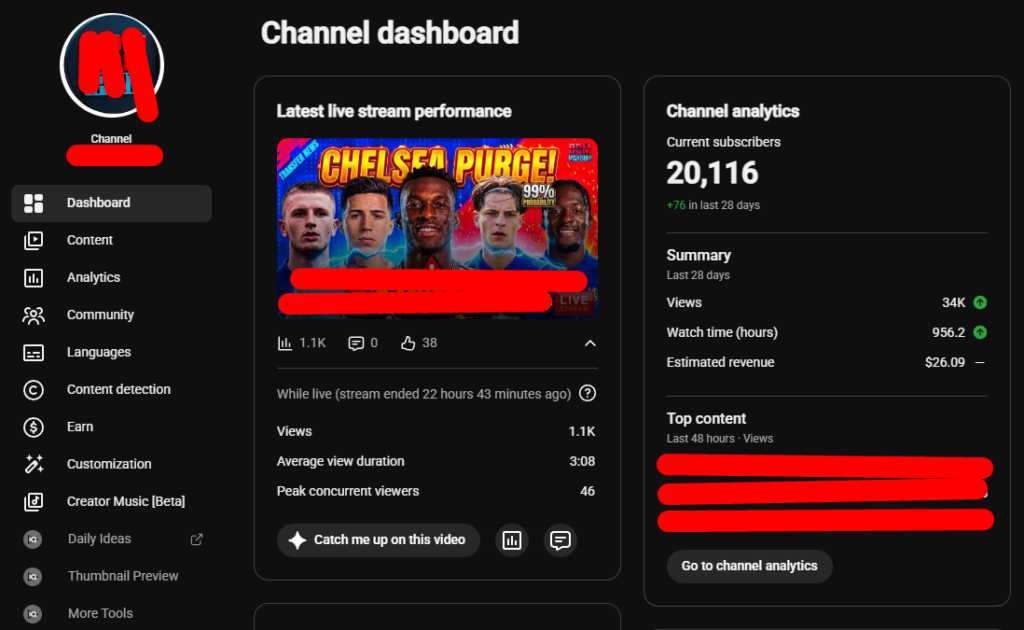Open the Chelsea Purge stream thumbnail

pos(437,228)
